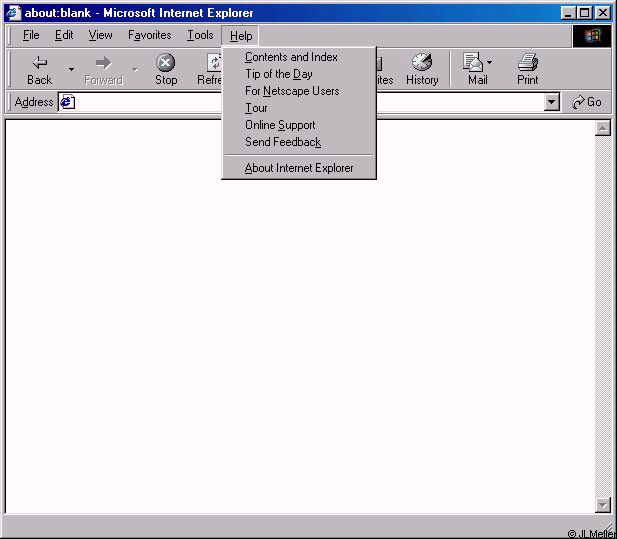Click the vertical scrollbar track
This screenshot has height=539, width=617.
(x=602, y=316)
